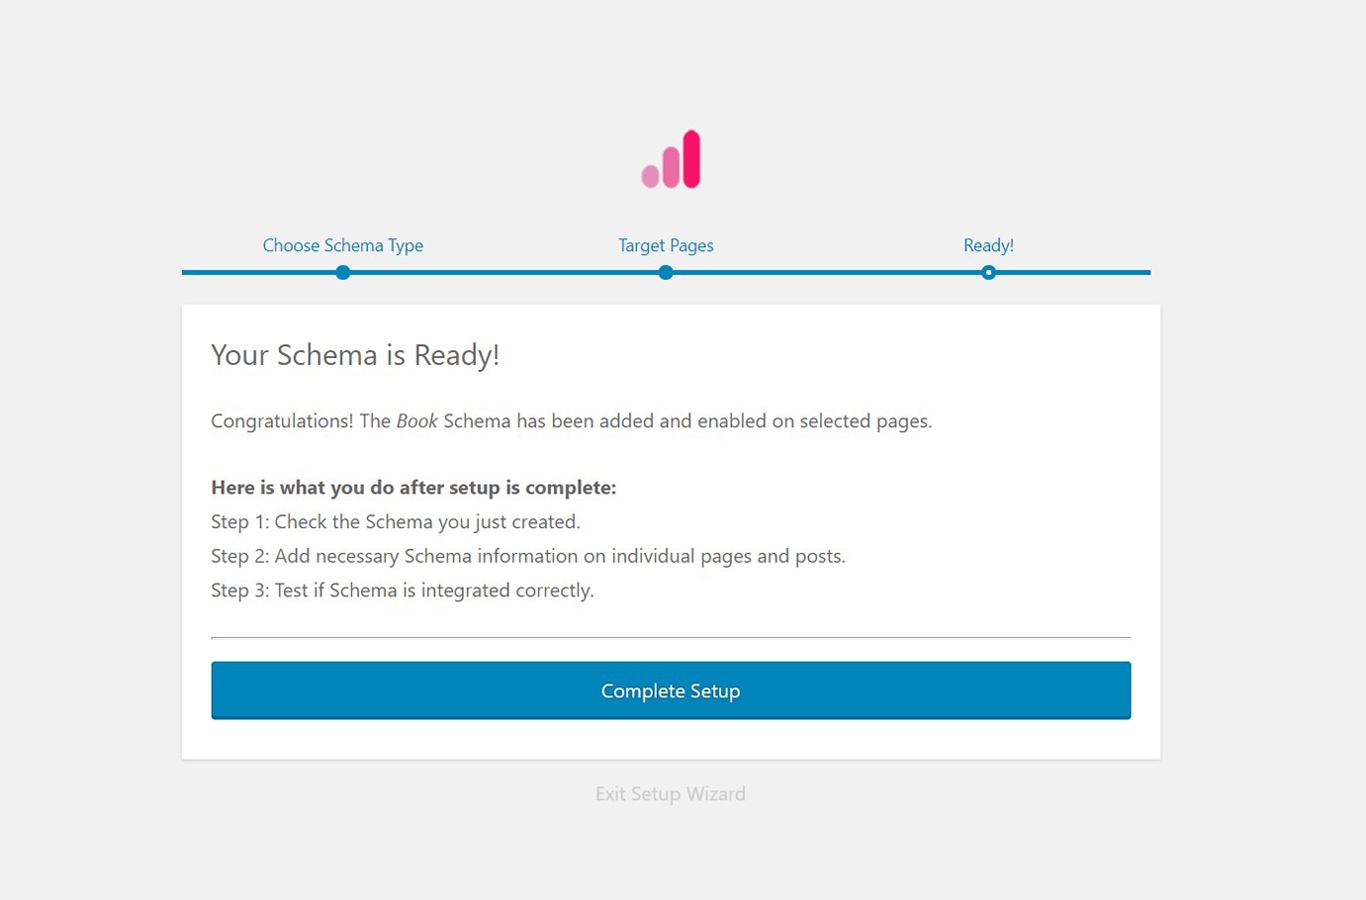
Task: Expand the Step 3 instruction line
Action: 402,590
